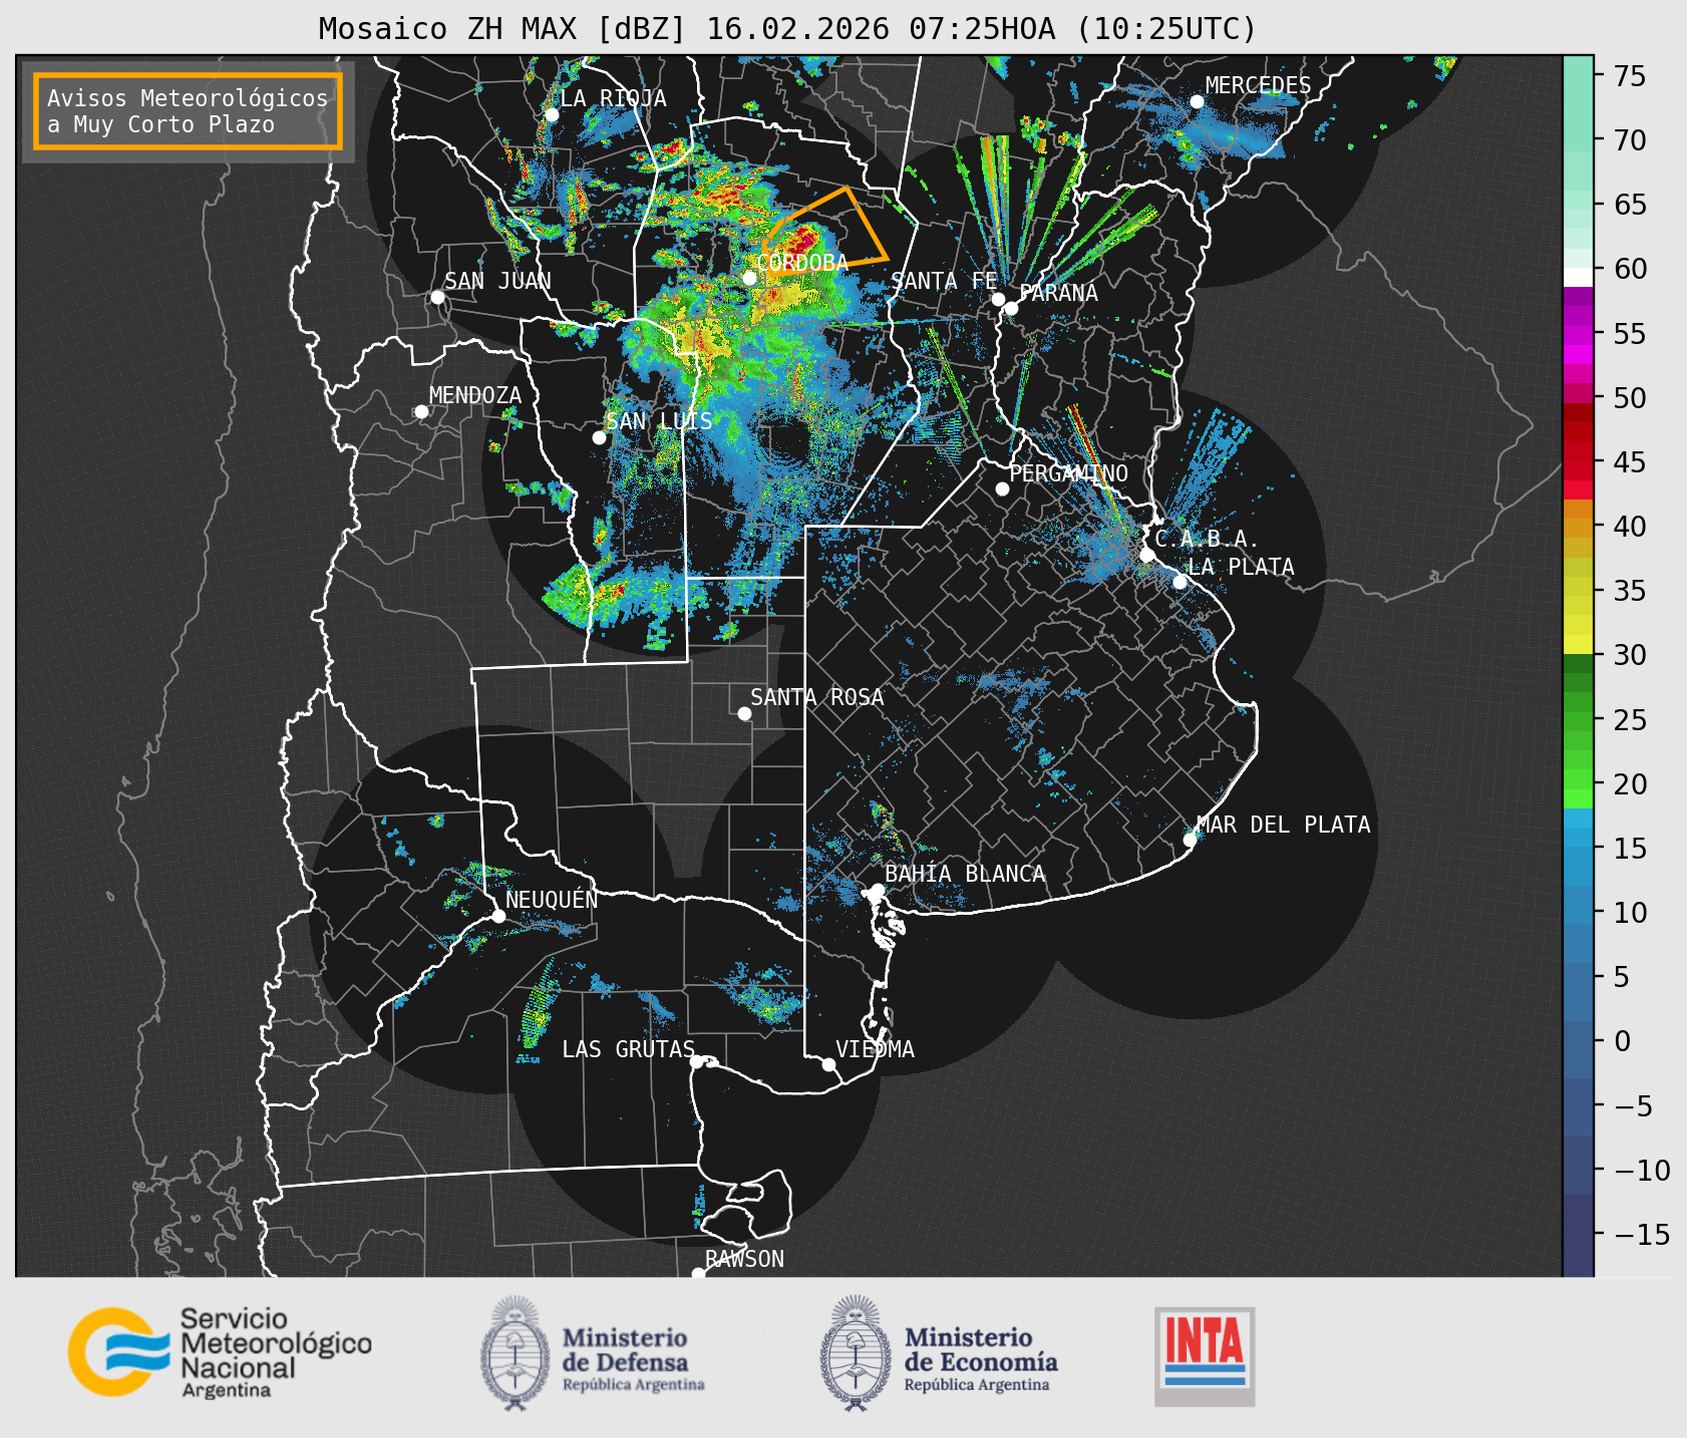
Task: Click the red INTA logo
Action: pyautogui.click(x=1204, y=1355)
